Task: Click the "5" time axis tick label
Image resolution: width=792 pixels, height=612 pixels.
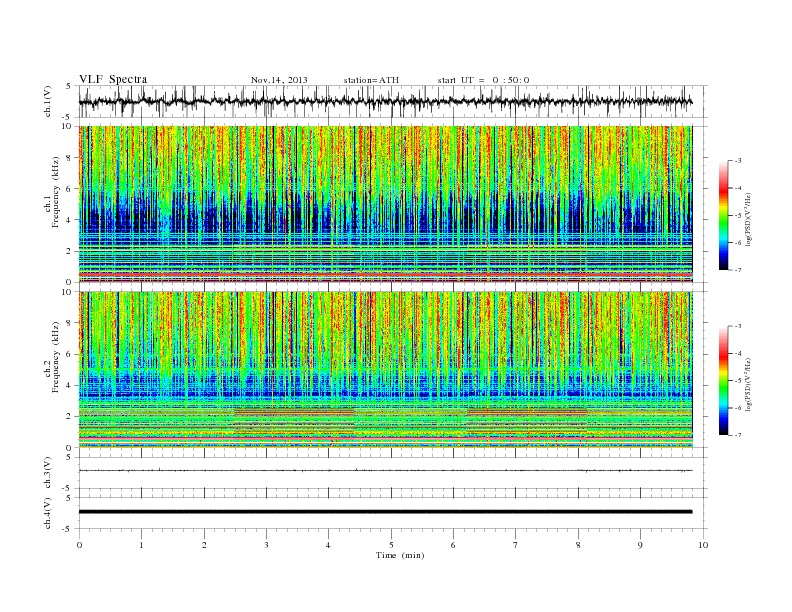Action: click(391, 545)
